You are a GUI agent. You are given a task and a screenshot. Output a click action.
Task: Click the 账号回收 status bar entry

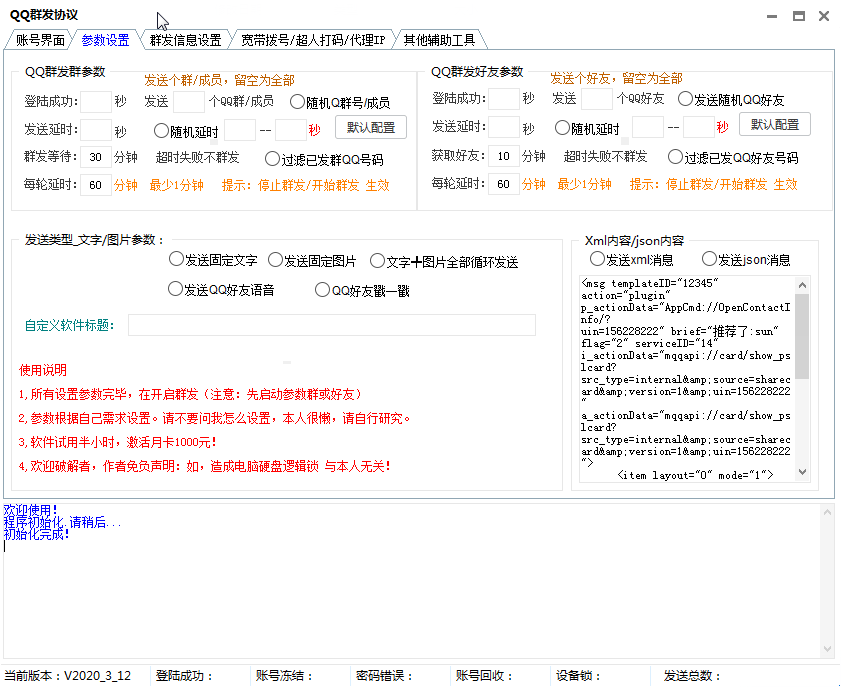point(484,676)
